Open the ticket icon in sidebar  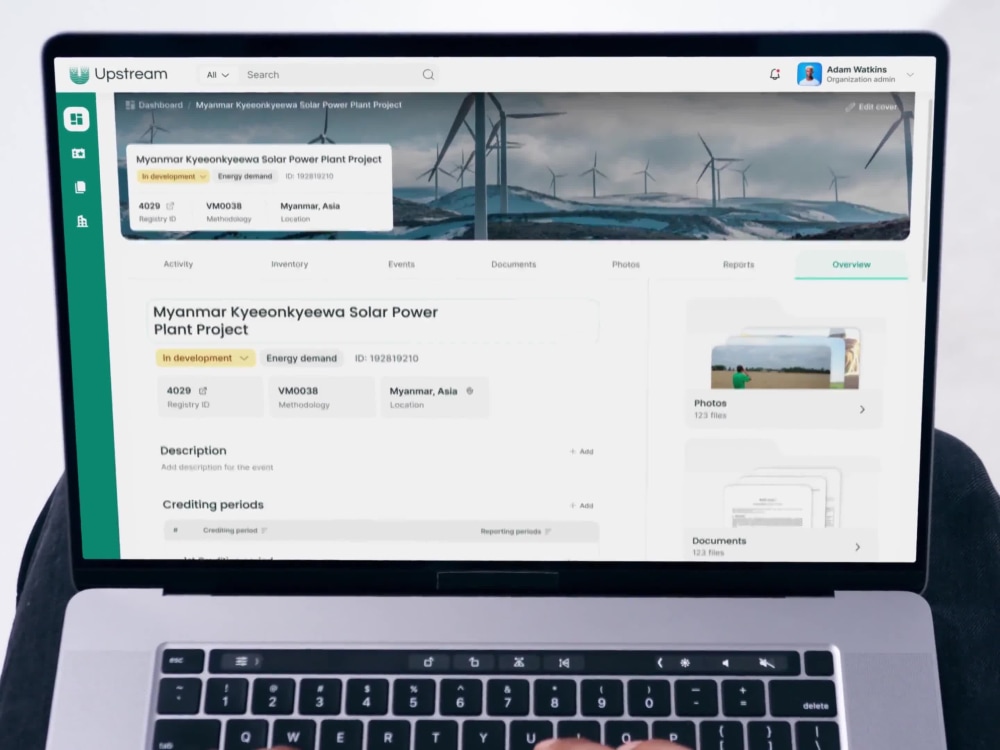click(78, 154)
